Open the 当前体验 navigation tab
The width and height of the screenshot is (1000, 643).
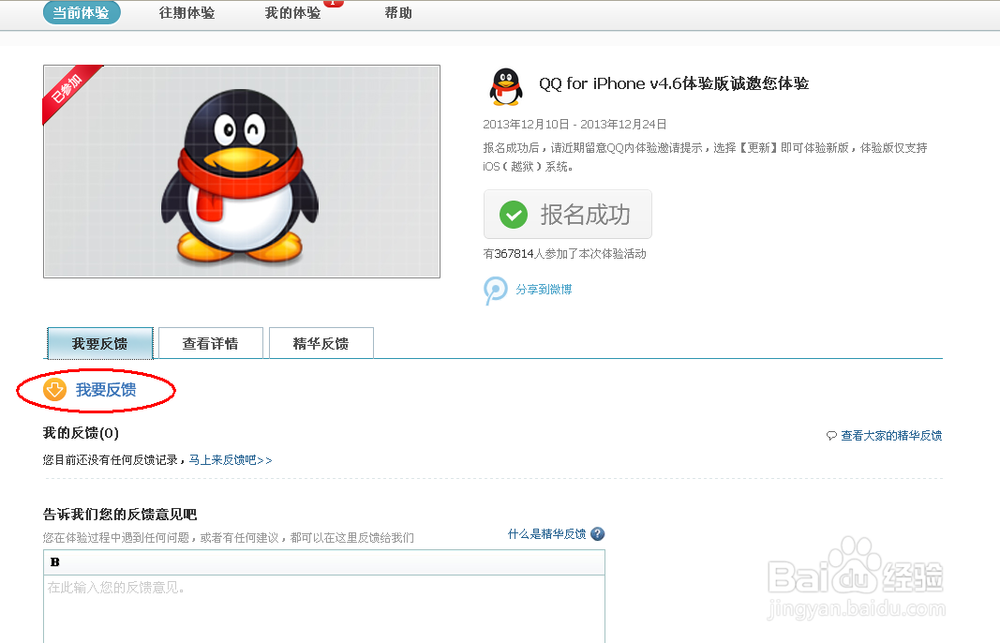tap(81, 13)
